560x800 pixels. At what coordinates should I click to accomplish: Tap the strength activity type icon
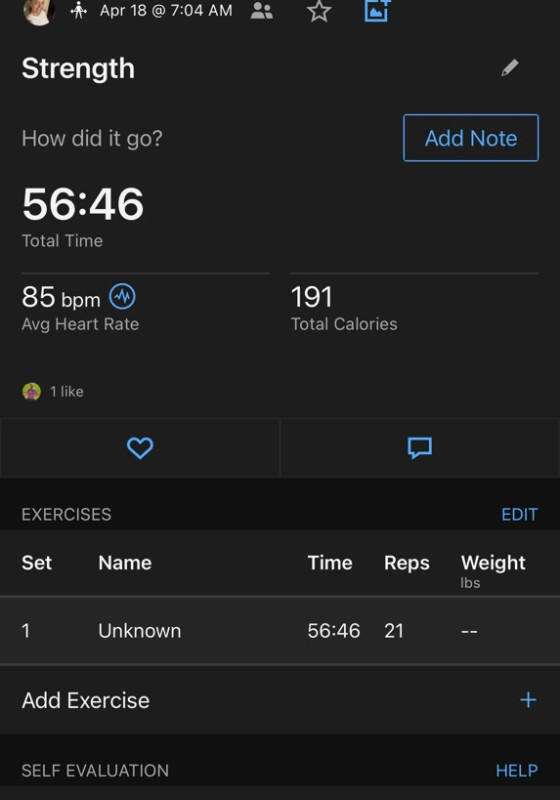pyautogui.click(x=79, y=10)
